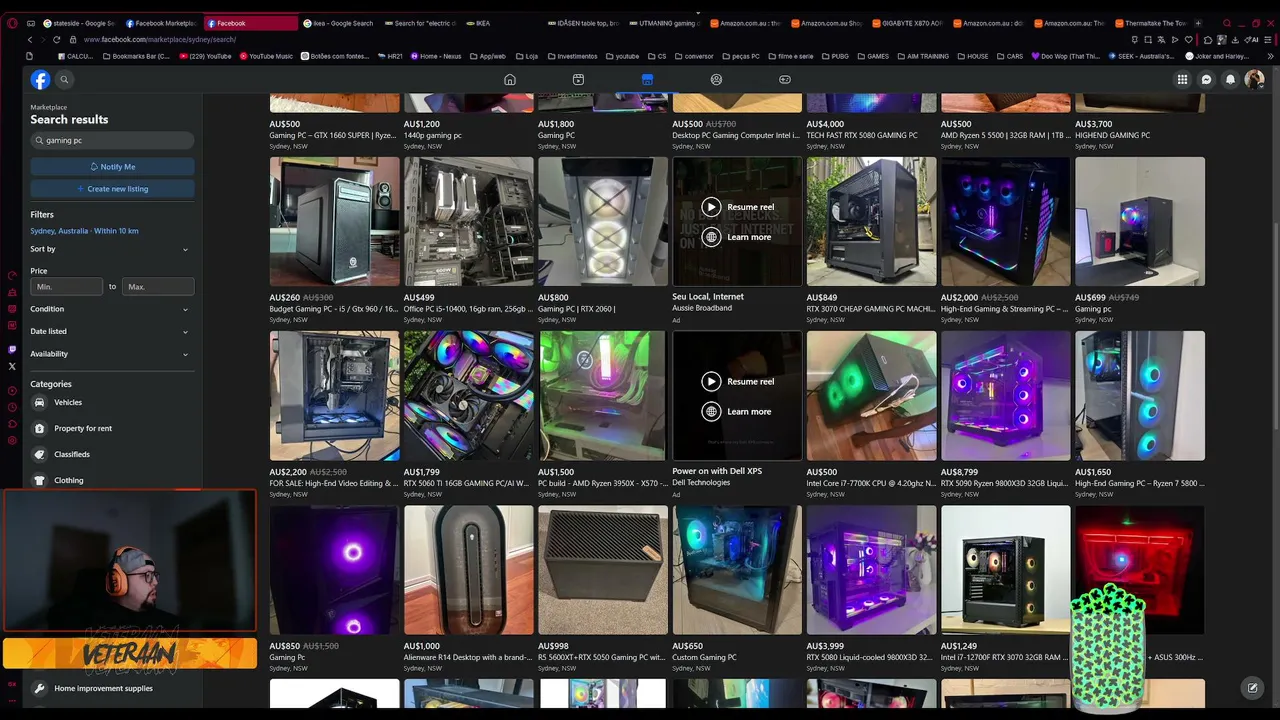Switch to the GIGABYTE X870 tab
Viewport: 1280px width, 720px height.
(907, 23)
